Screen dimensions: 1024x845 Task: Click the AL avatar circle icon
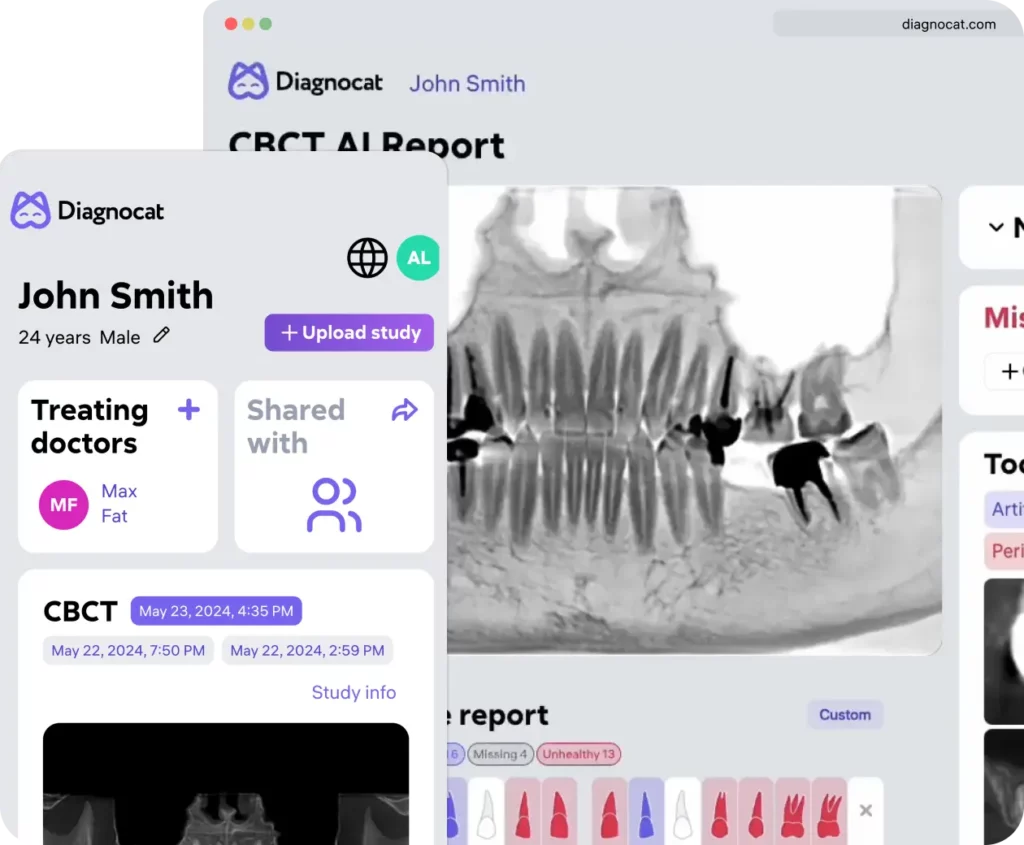[418, 258]
